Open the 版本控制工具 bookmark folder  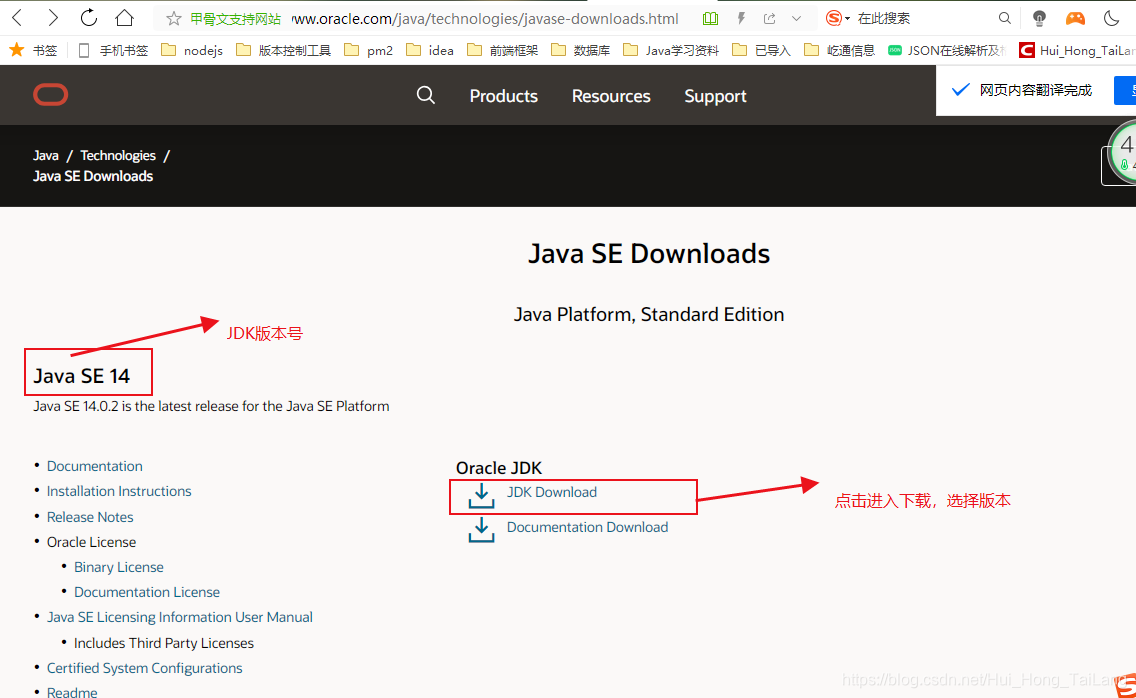[x=283, y=50]
